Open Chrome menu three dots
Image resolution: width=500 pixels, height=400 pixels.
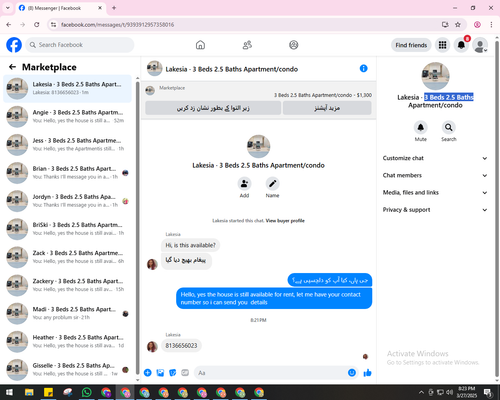(491, 25)
